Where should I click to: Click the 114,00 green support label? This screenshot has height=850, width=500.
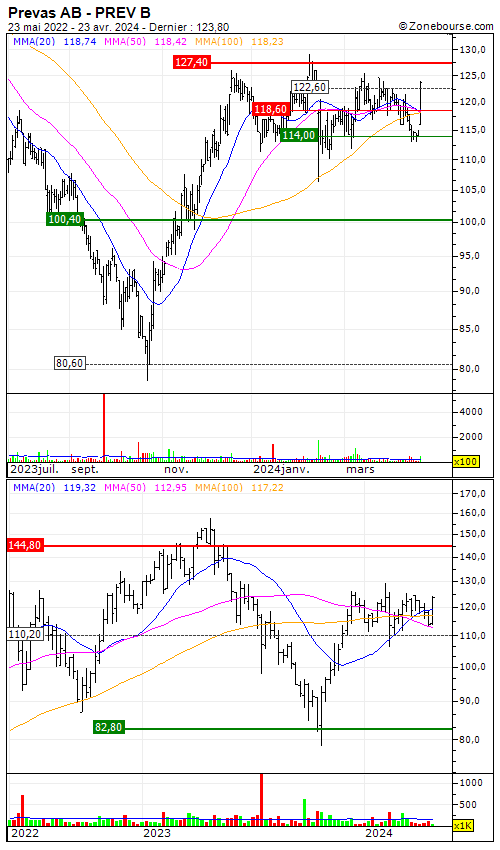click(x=299, y=136)
